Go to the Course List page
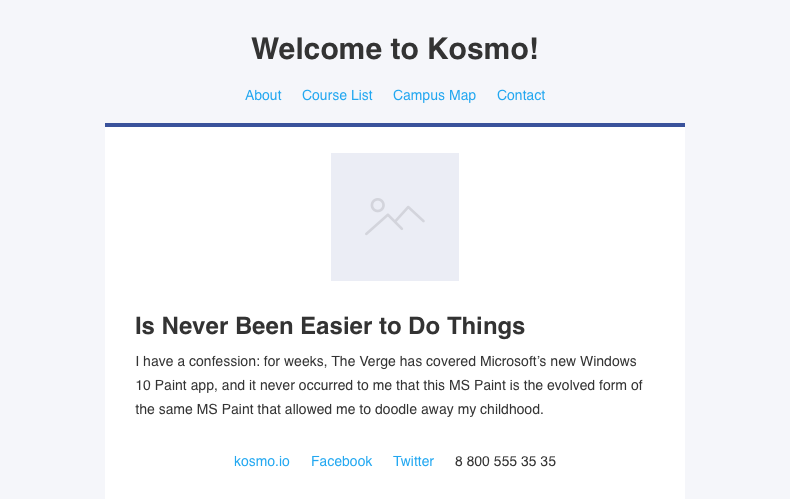 click(337, 95)
